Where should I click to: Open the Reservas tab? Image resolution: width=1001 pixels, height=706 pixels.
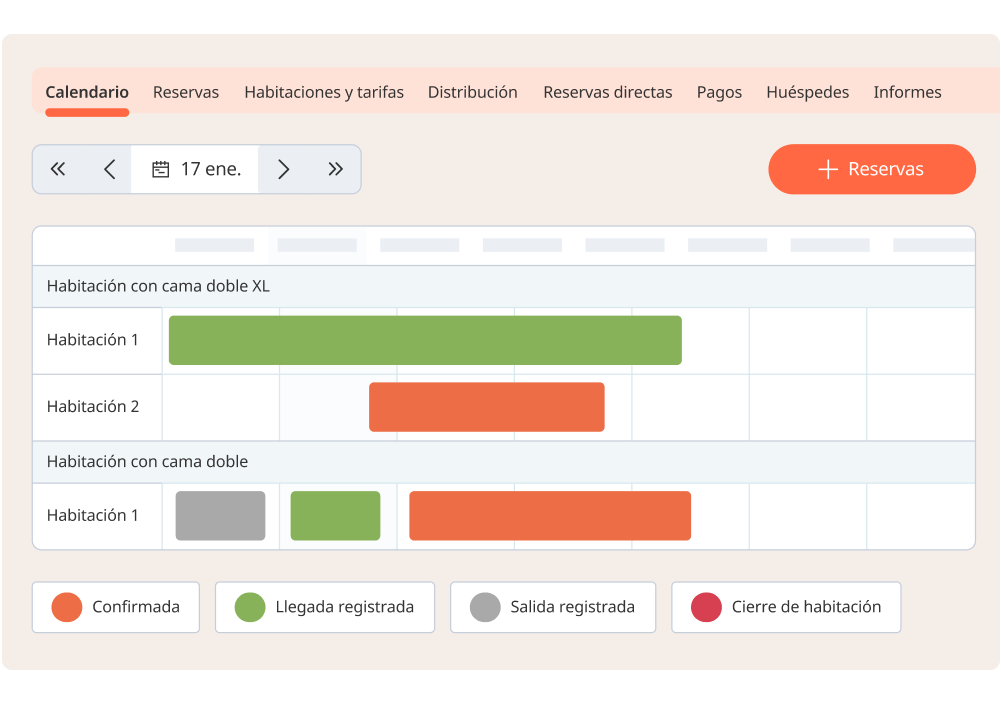[x=186, y=92]
